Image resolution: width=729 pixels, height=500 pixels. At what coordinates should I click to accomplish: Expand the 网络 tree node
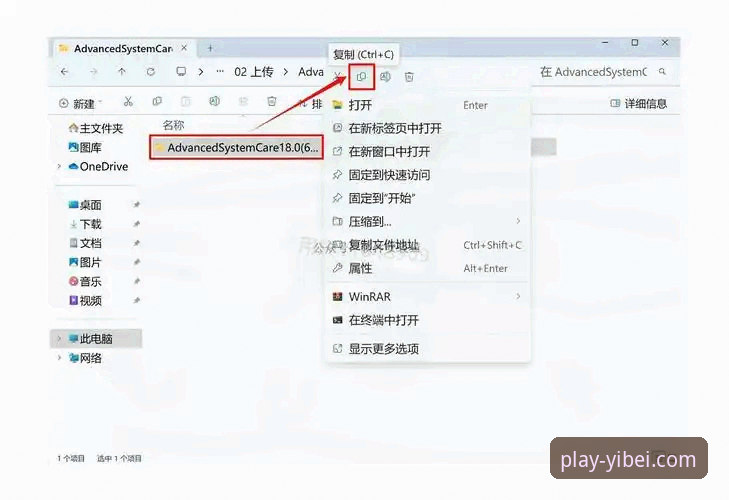(59, 358)
